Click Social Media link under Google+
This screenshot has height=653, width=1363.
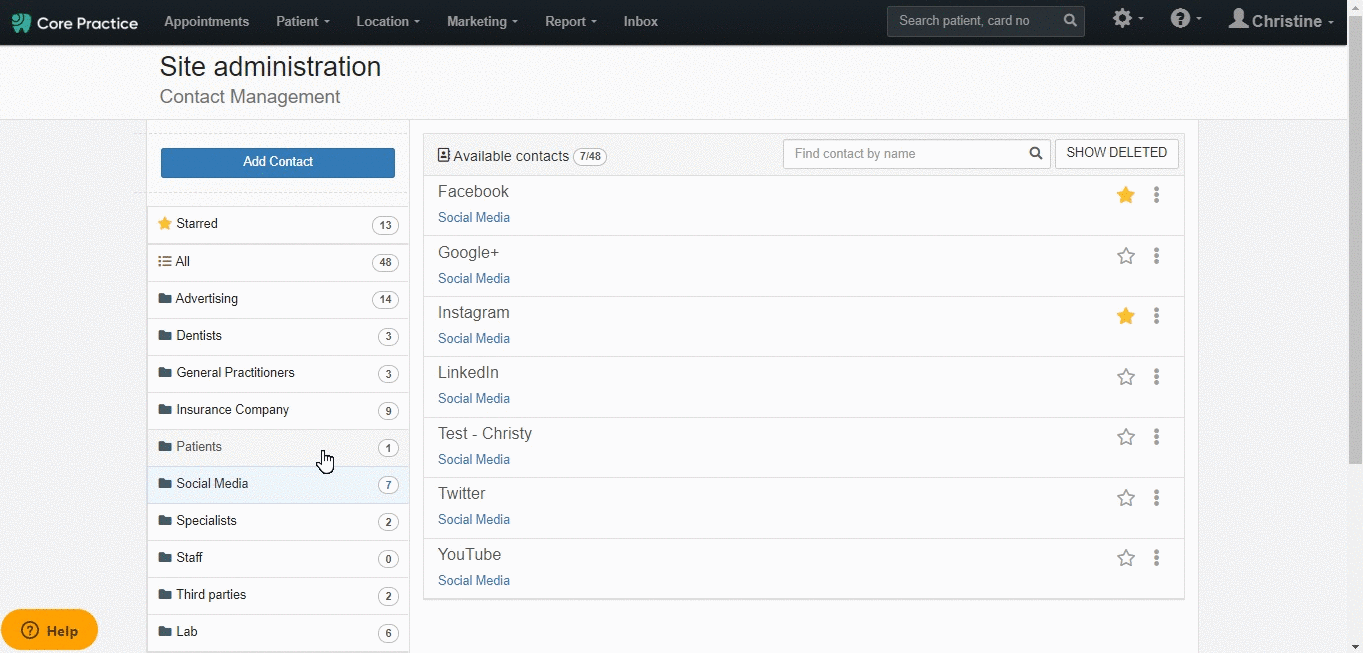pyautogui.click(x=474, y=279)
